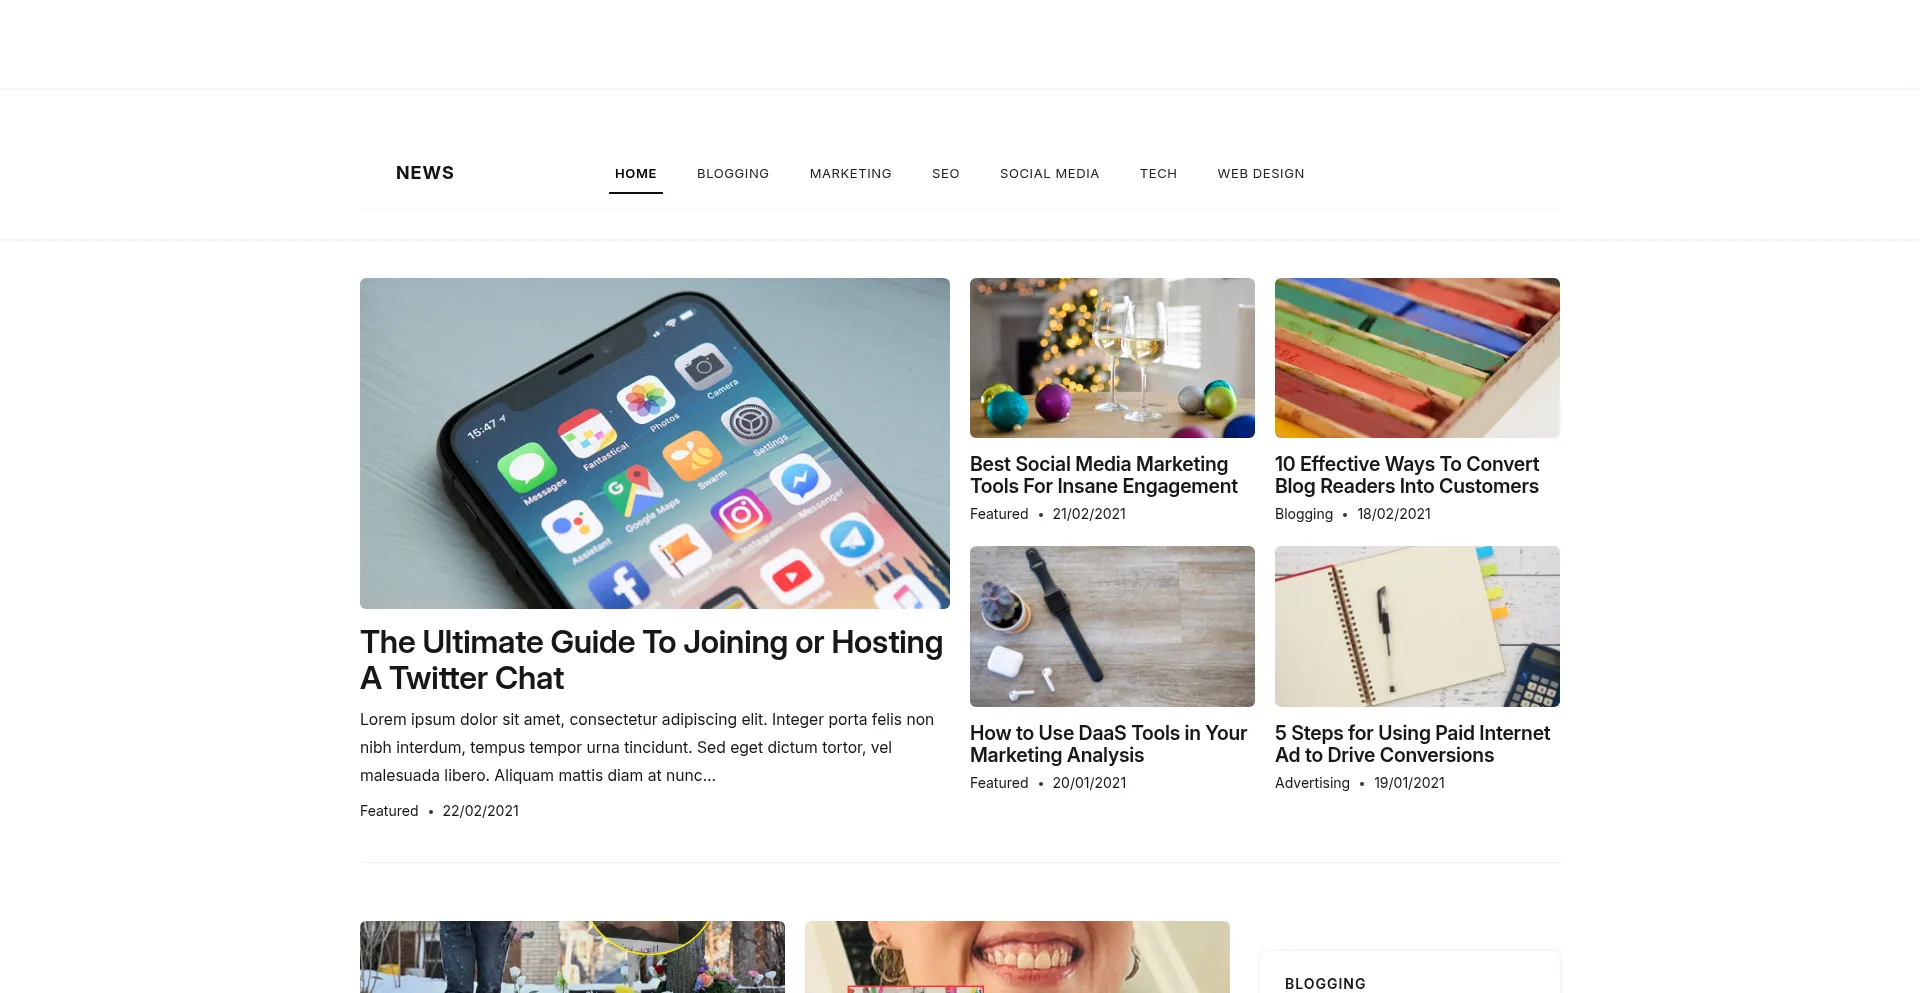Click the wine glasses and ornaments thumbnail
The width and height of the screenshot is (1920, 993).
point(1112,358)
